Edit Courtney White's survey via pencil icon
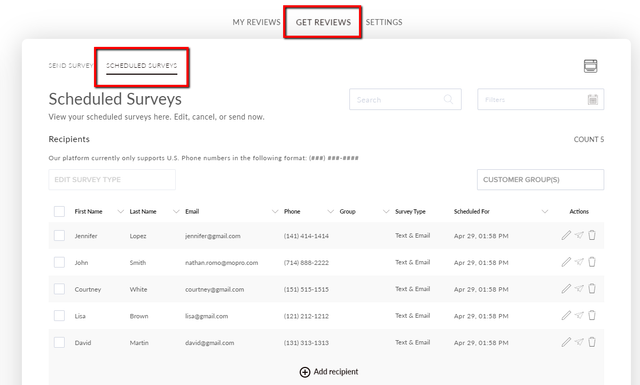 point(566,289)
